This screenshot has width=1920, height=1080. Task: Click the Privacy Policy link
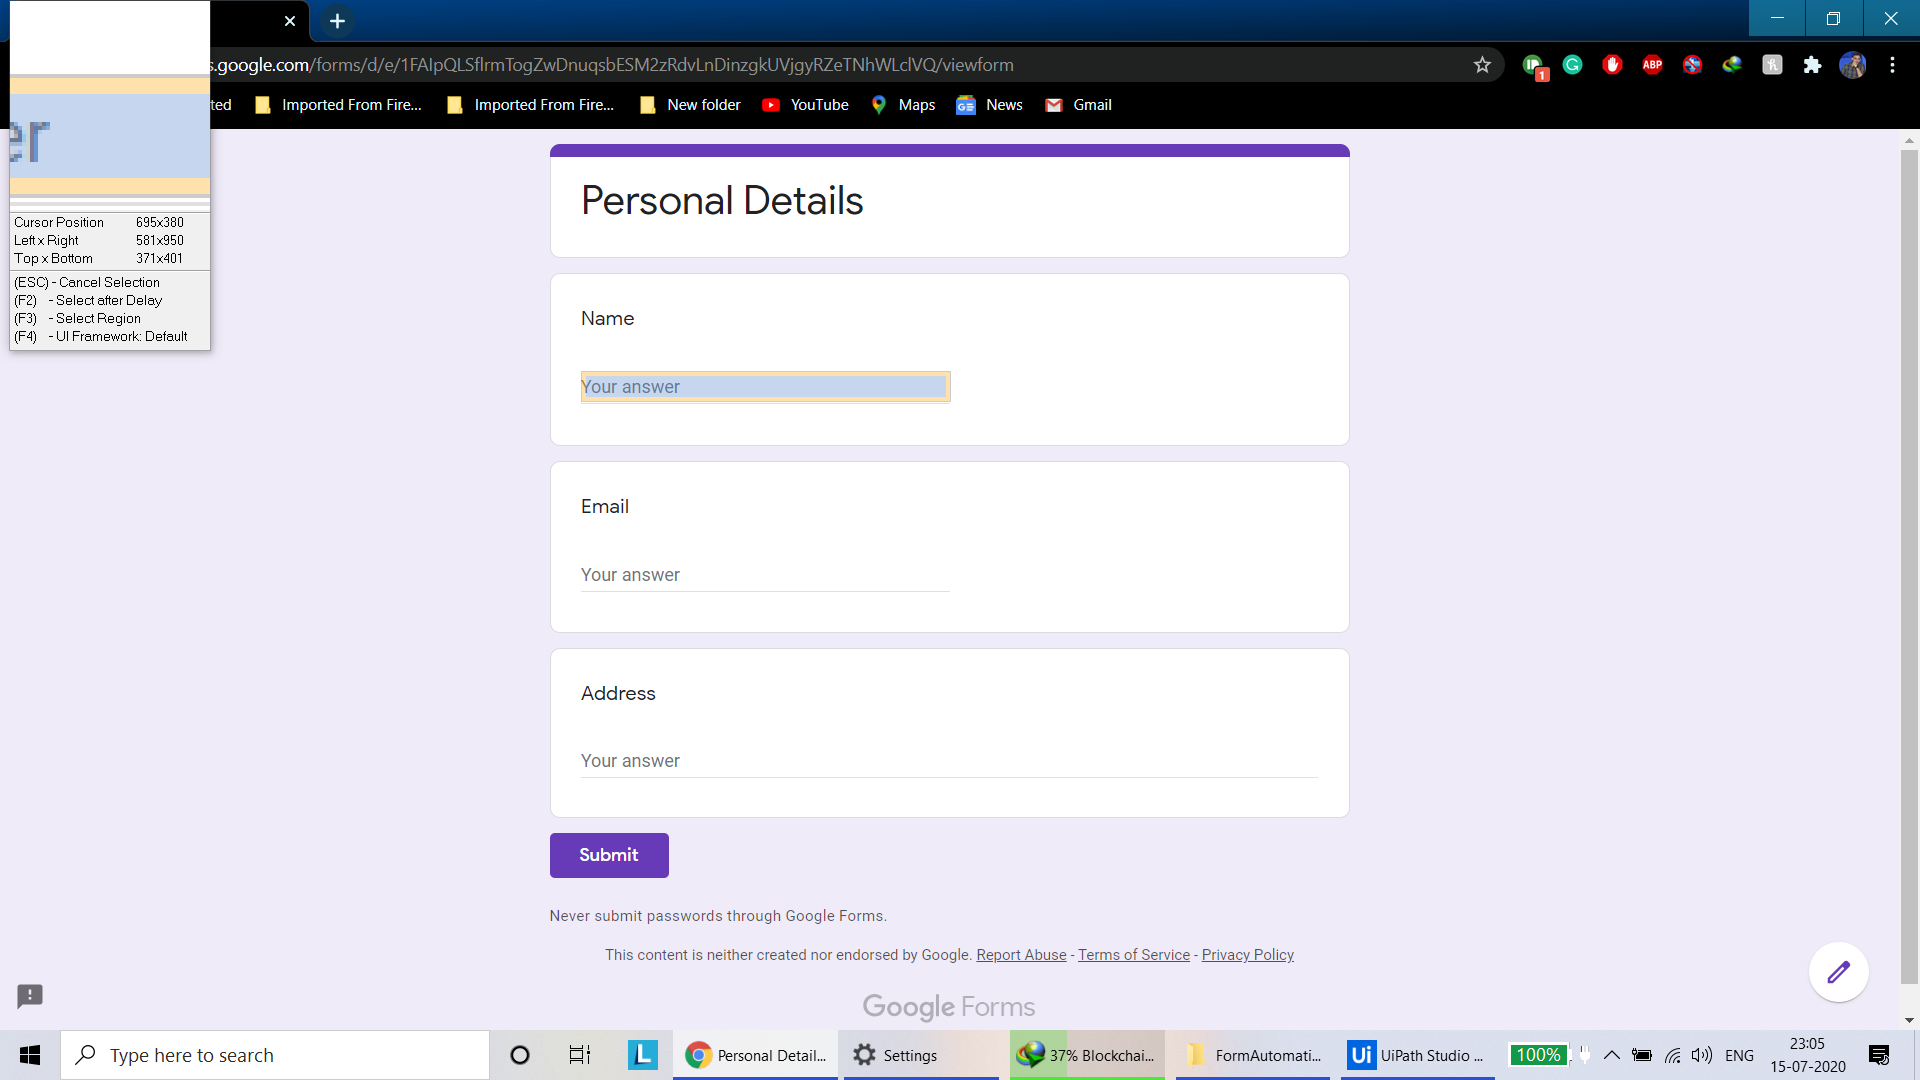pos(1247,955)
